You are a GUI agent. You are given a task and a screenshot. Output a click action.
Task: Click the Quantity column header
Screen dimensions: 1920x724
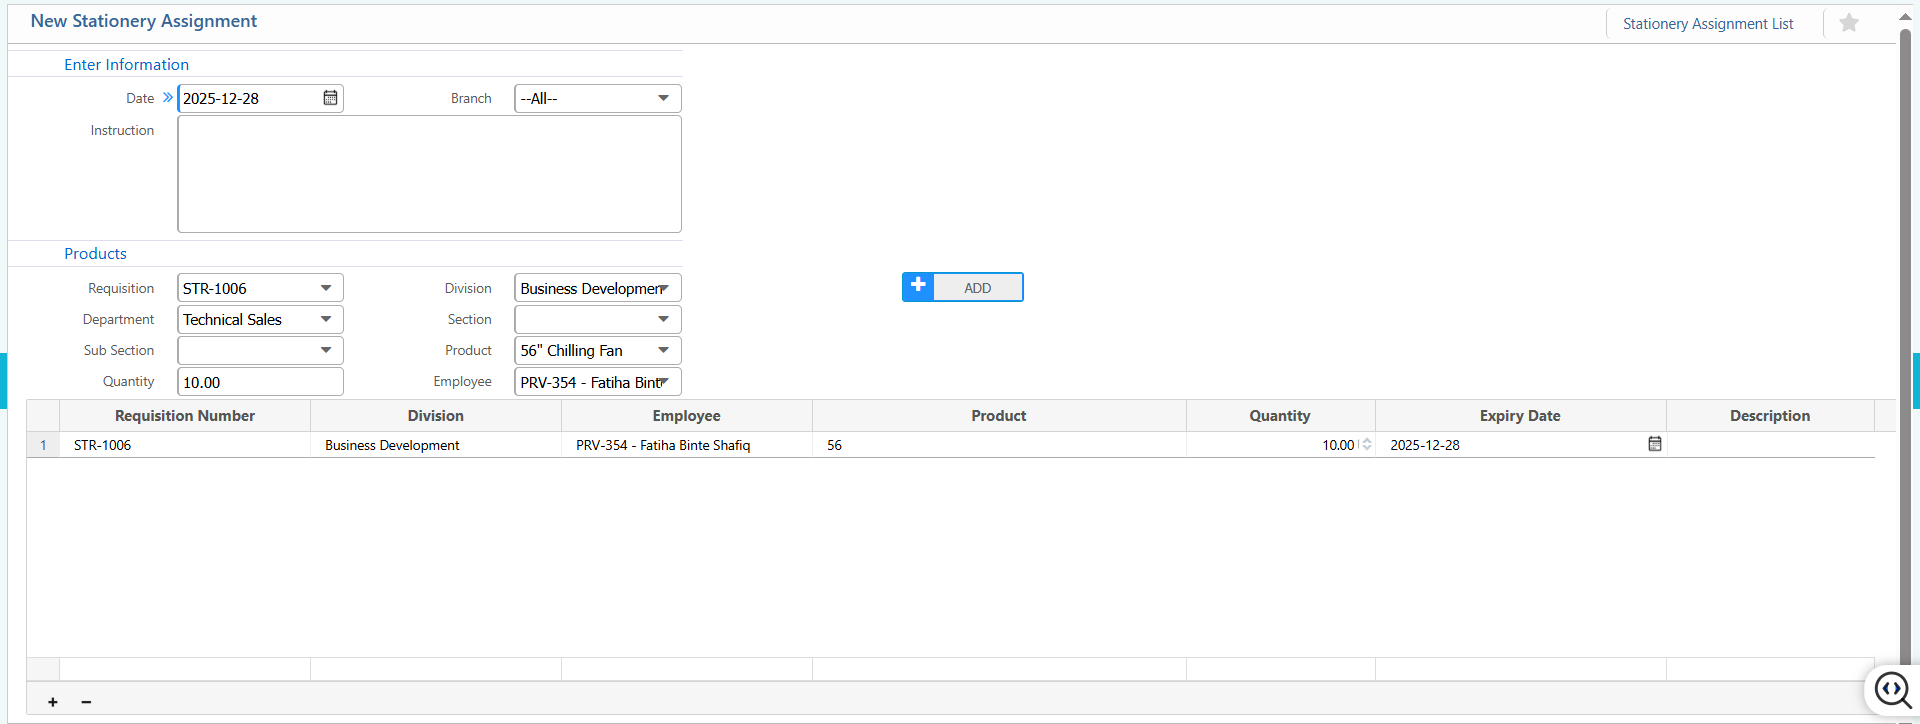[1280, 416]
